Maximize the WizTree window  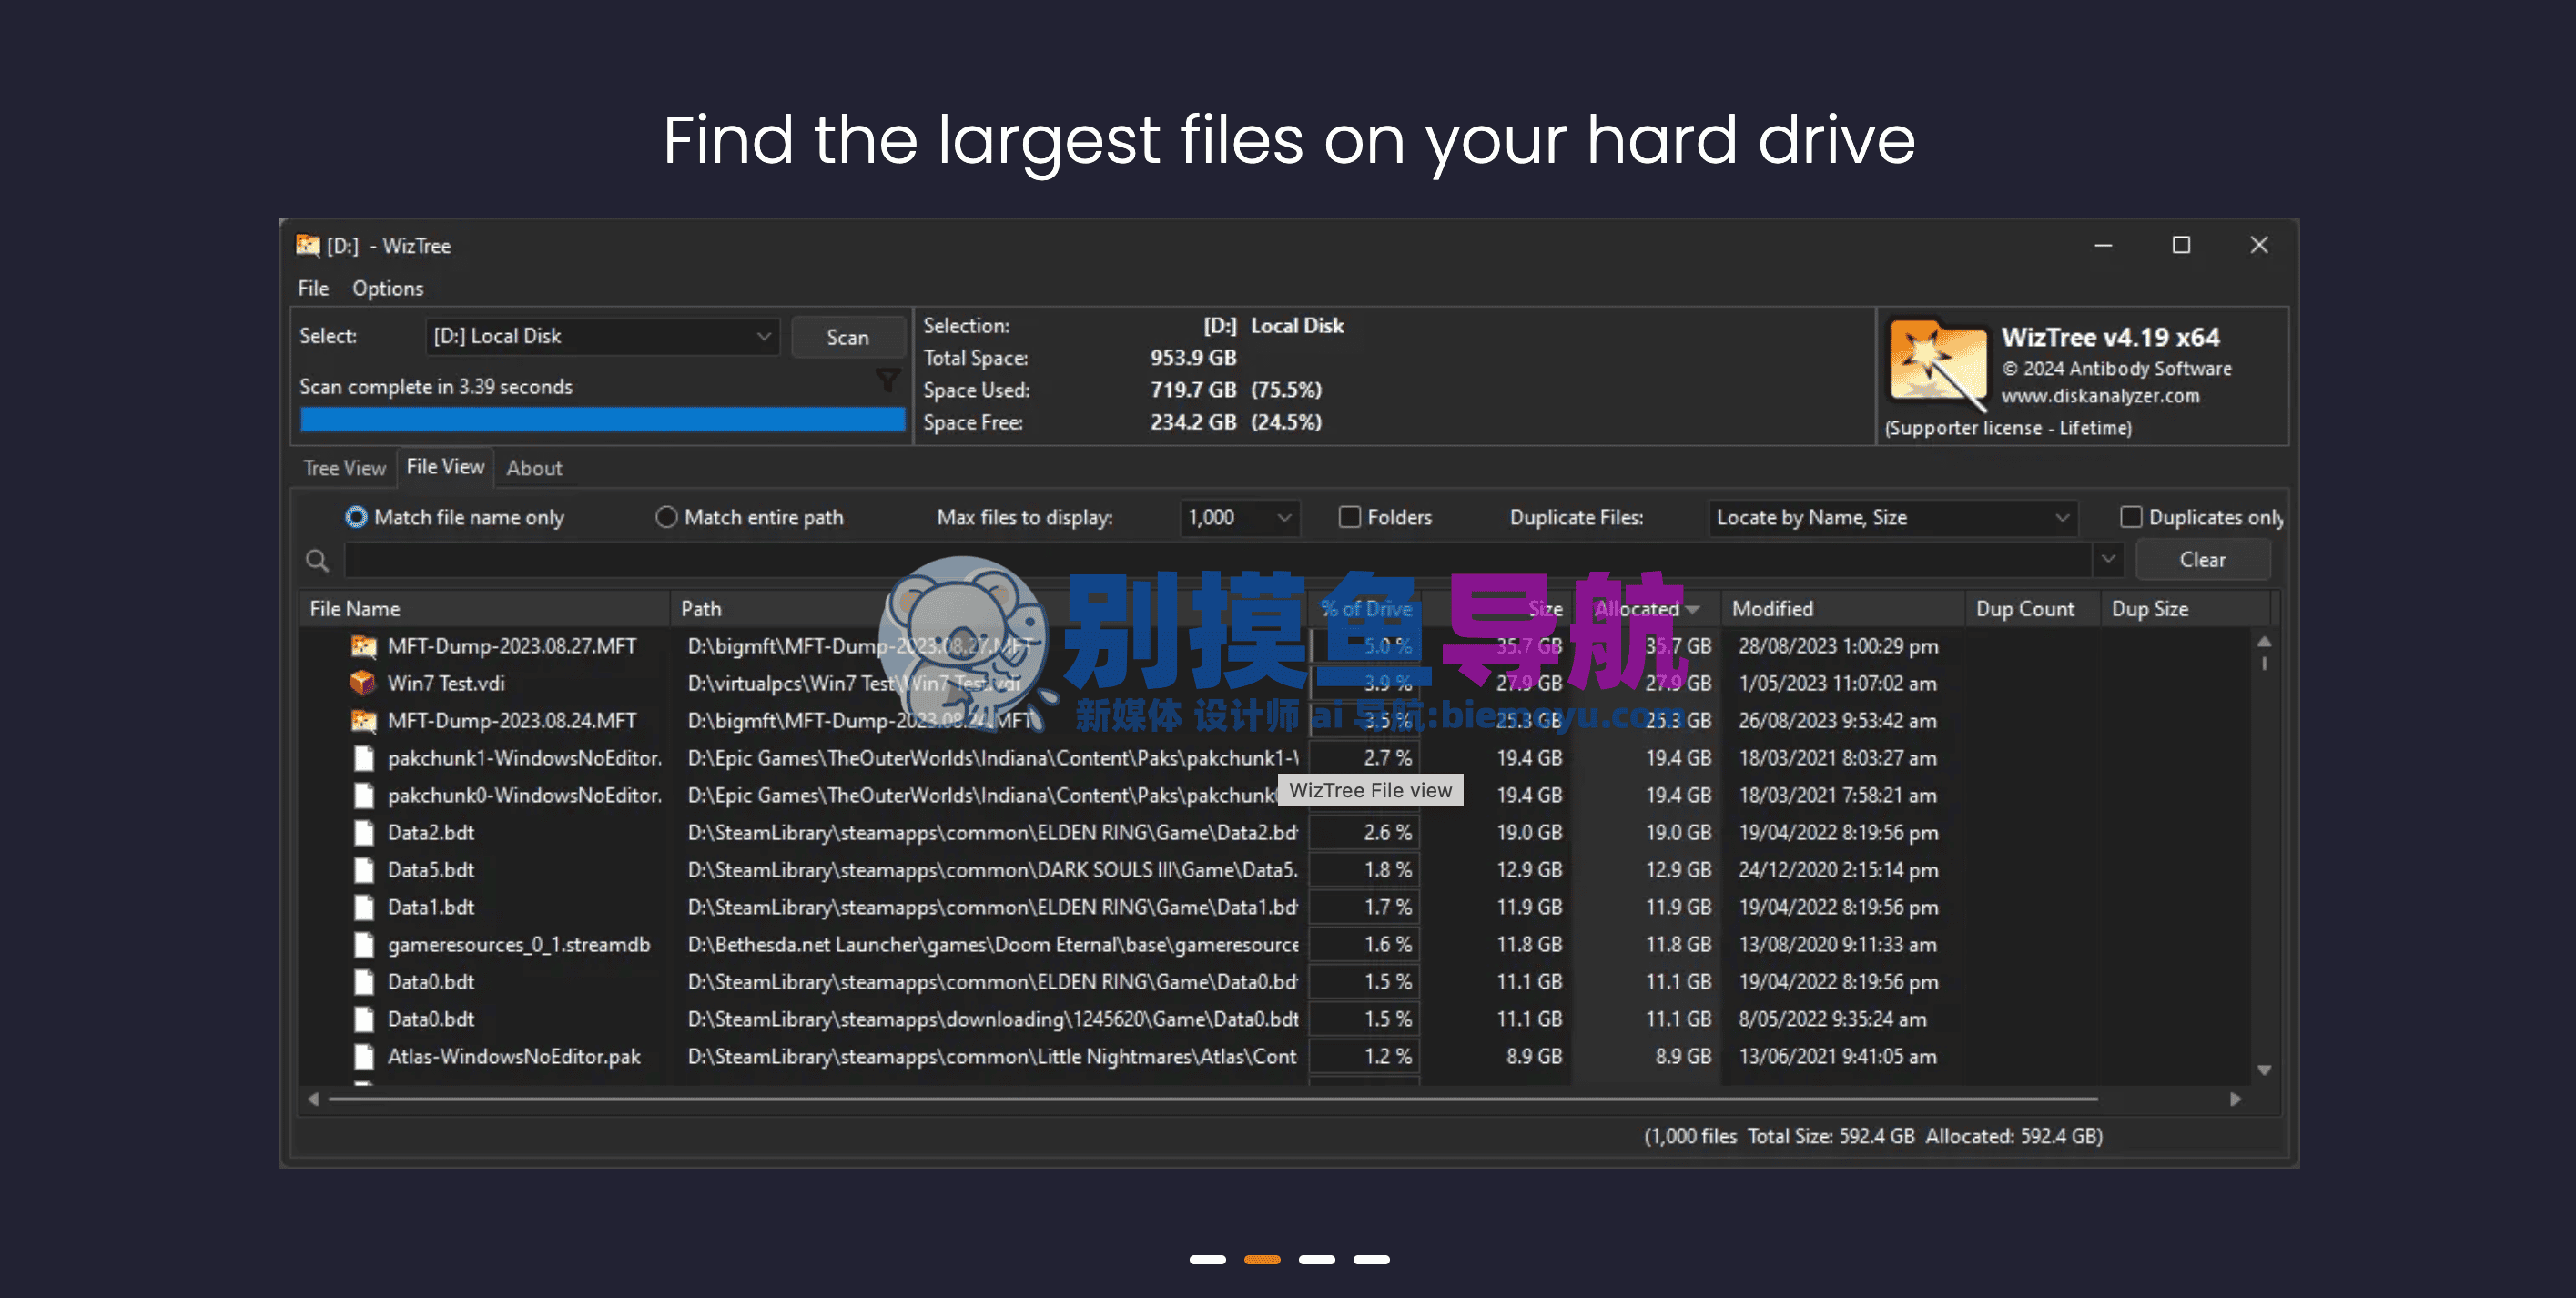tap(2181, 245)
